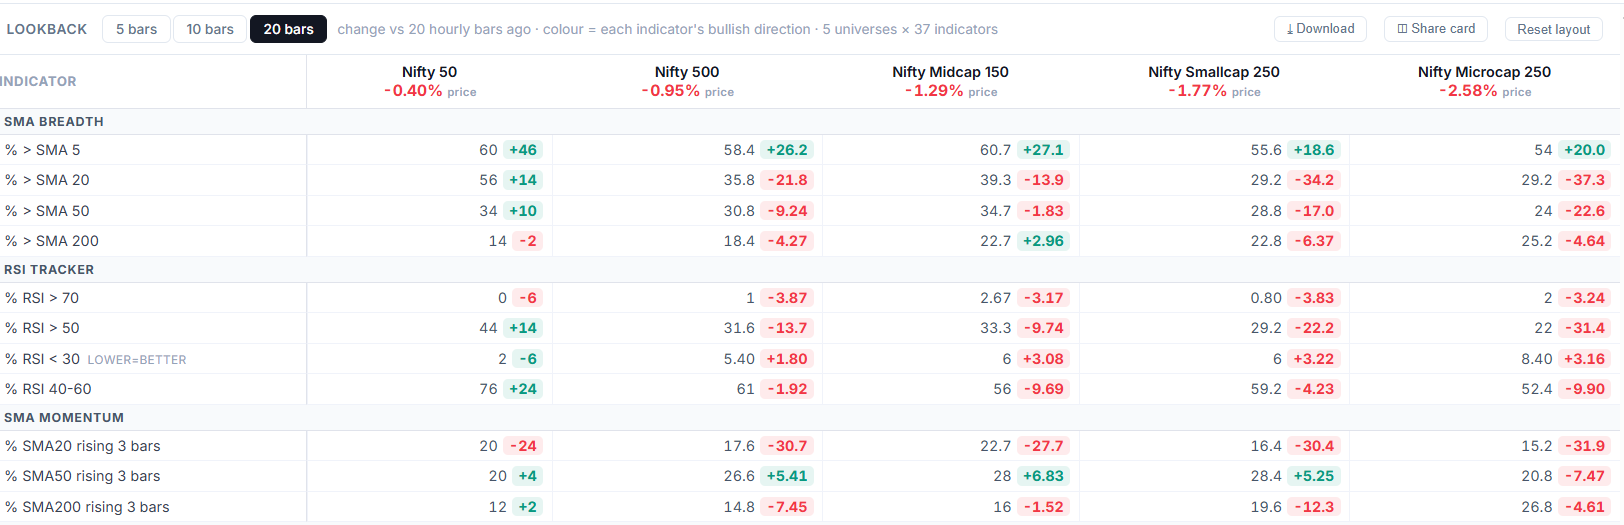The width and height of the screenshot is (1624, 525).
Task: Click the RSI TRACKER section header
Action: click(x=49, y=269)
